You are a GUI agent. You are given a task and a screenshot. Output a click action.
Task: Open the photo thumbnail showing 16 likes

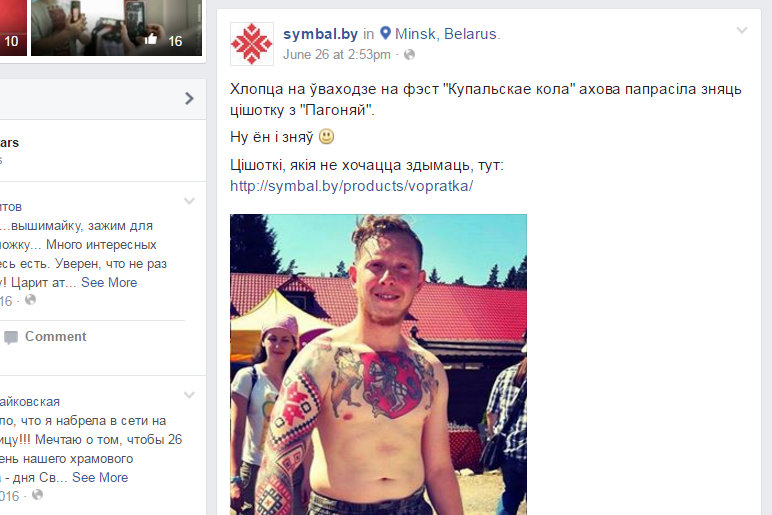click(116, 27)
